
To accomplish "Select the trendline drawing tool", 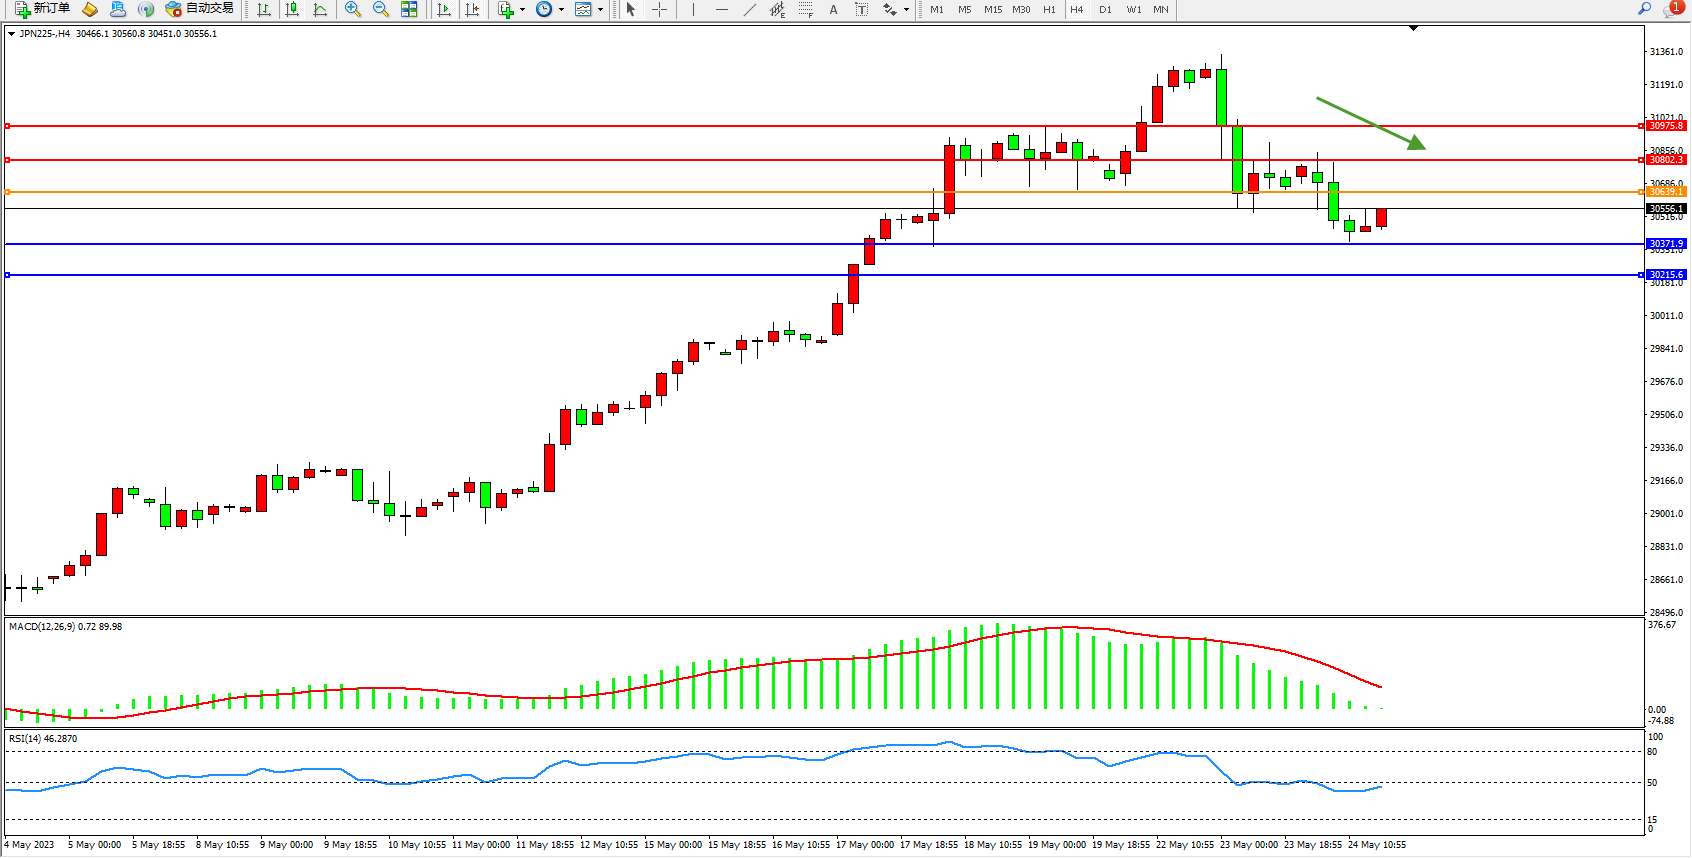I will [750, 9].
